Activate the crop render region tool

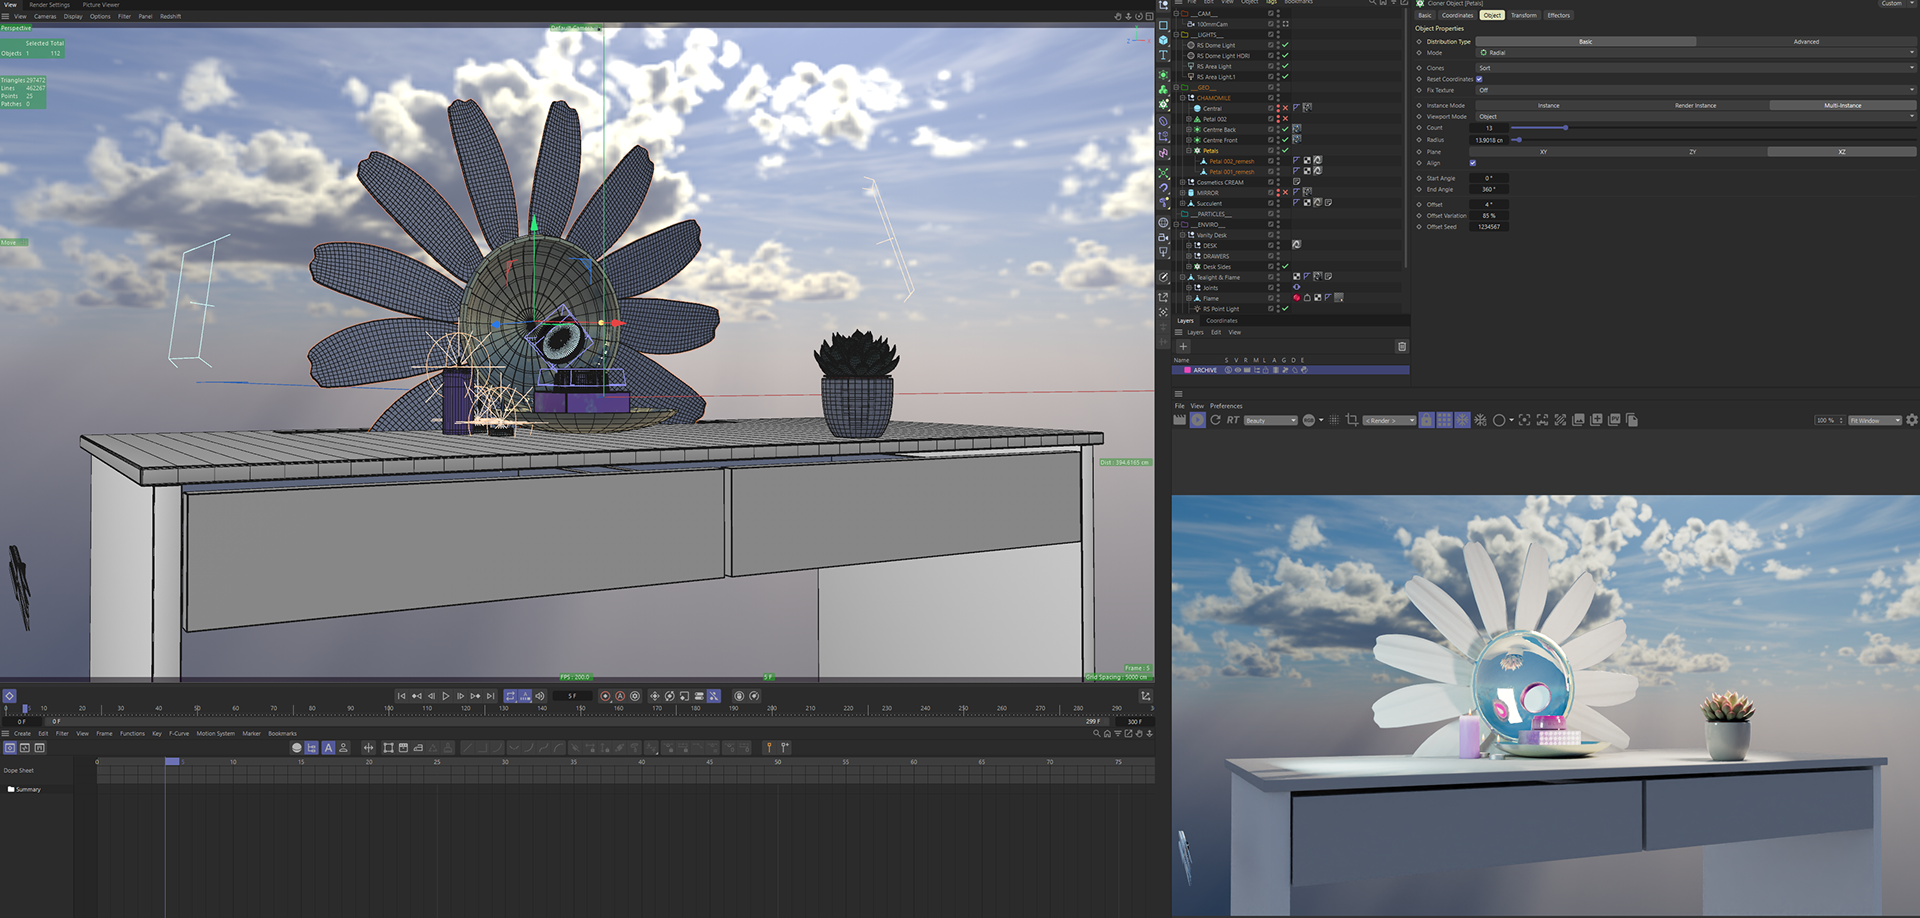pyautogui.click(x=1352, y=420)
